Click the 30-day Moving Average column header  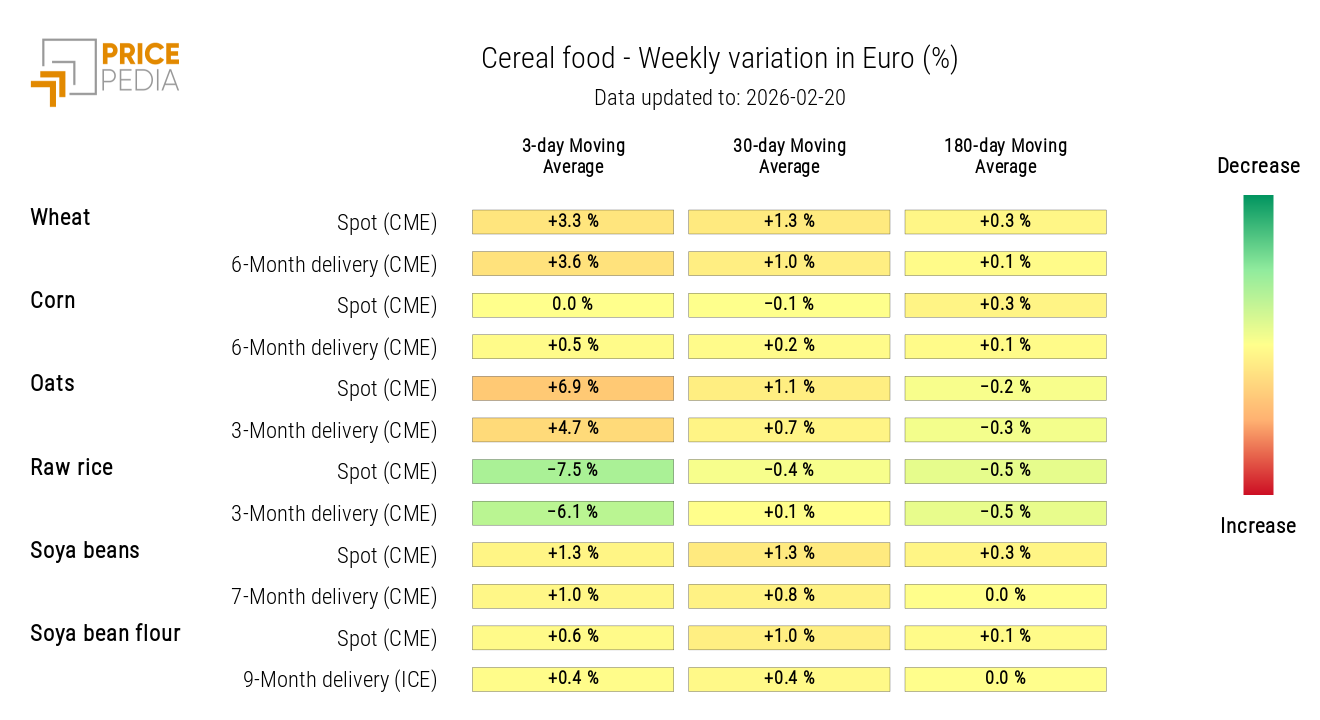[789, 156]
